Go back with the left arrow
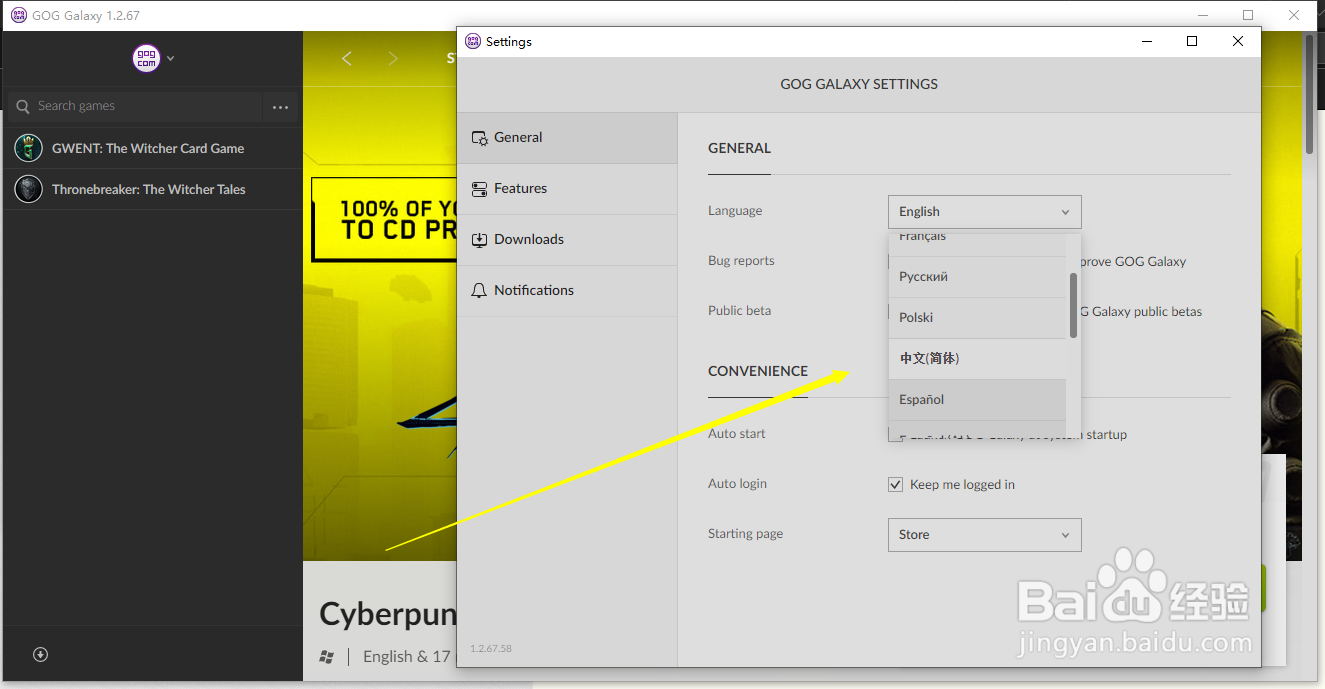The height and width of the screenshot is (689, 1325). pyautogui.click(x=347, y=59)
